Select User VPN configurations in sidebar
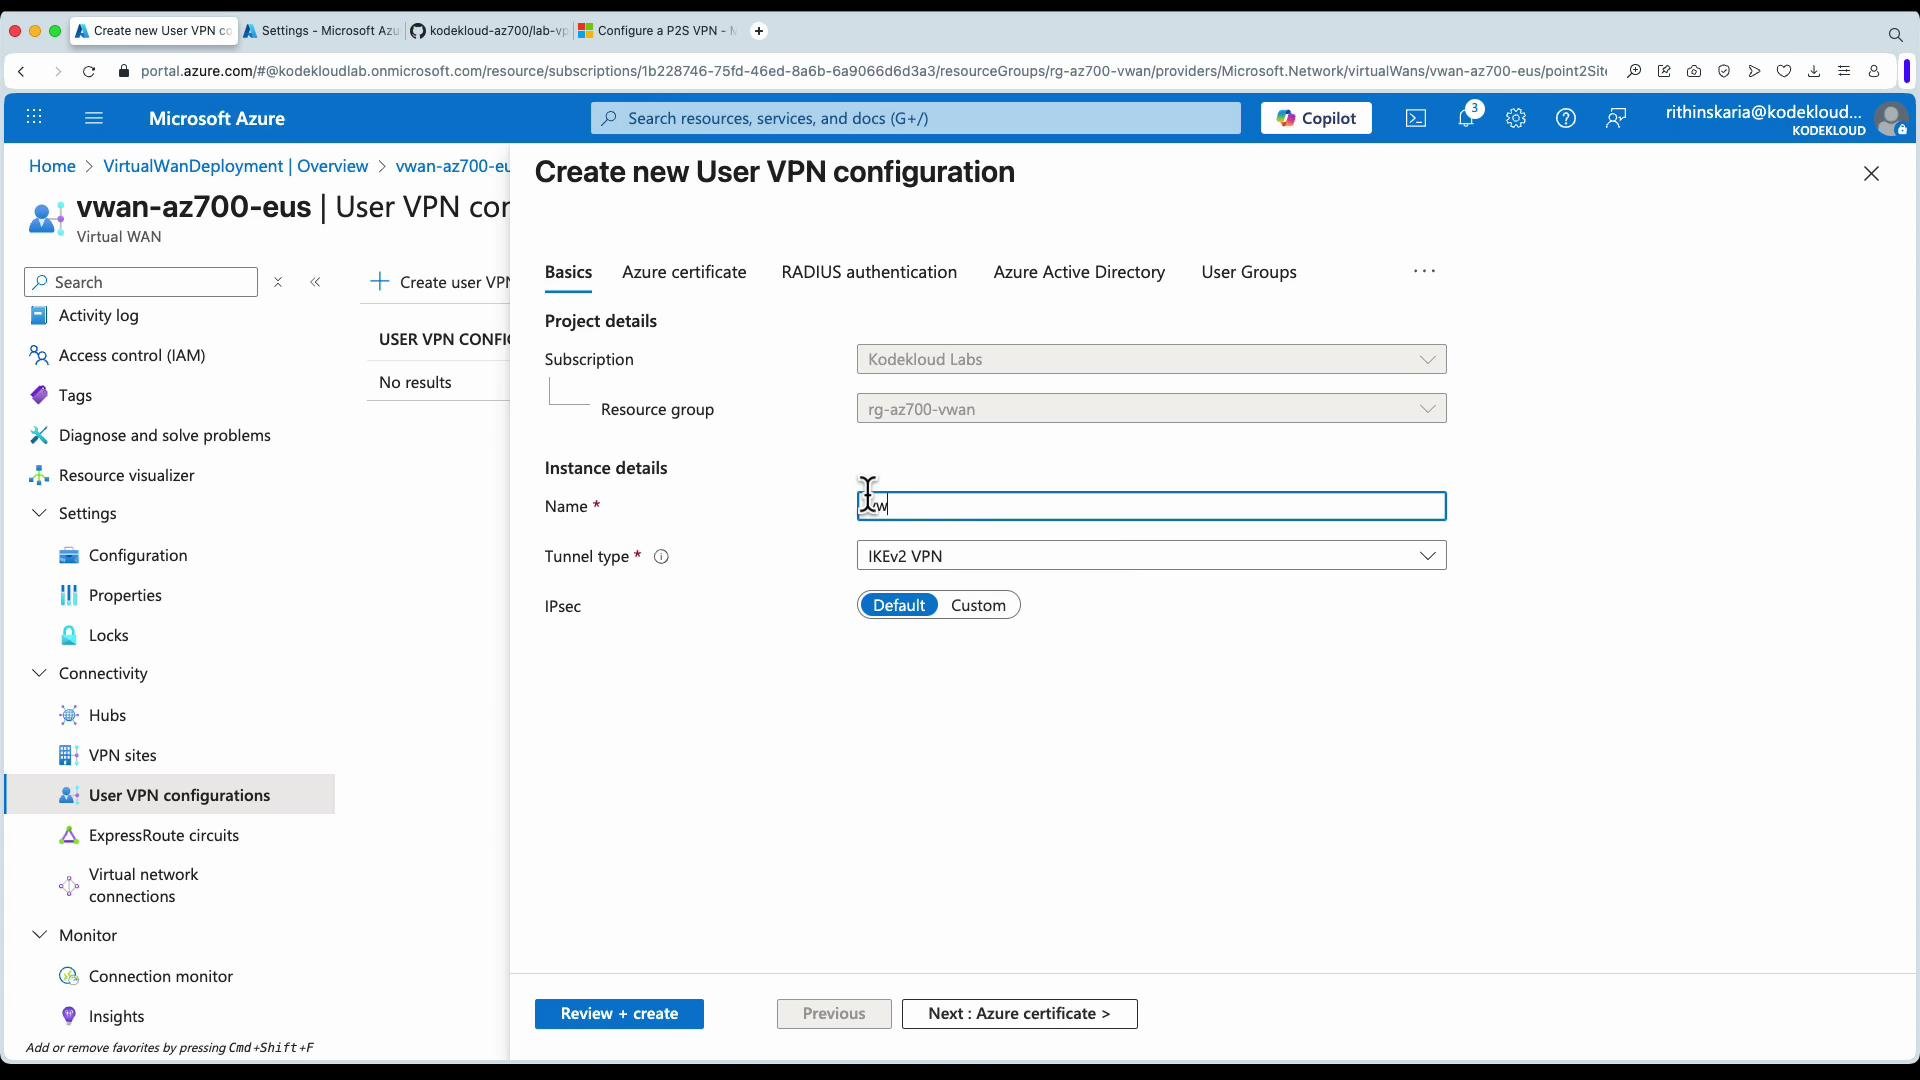The height and width of the screenshot is (1080, 1920). 170,795
